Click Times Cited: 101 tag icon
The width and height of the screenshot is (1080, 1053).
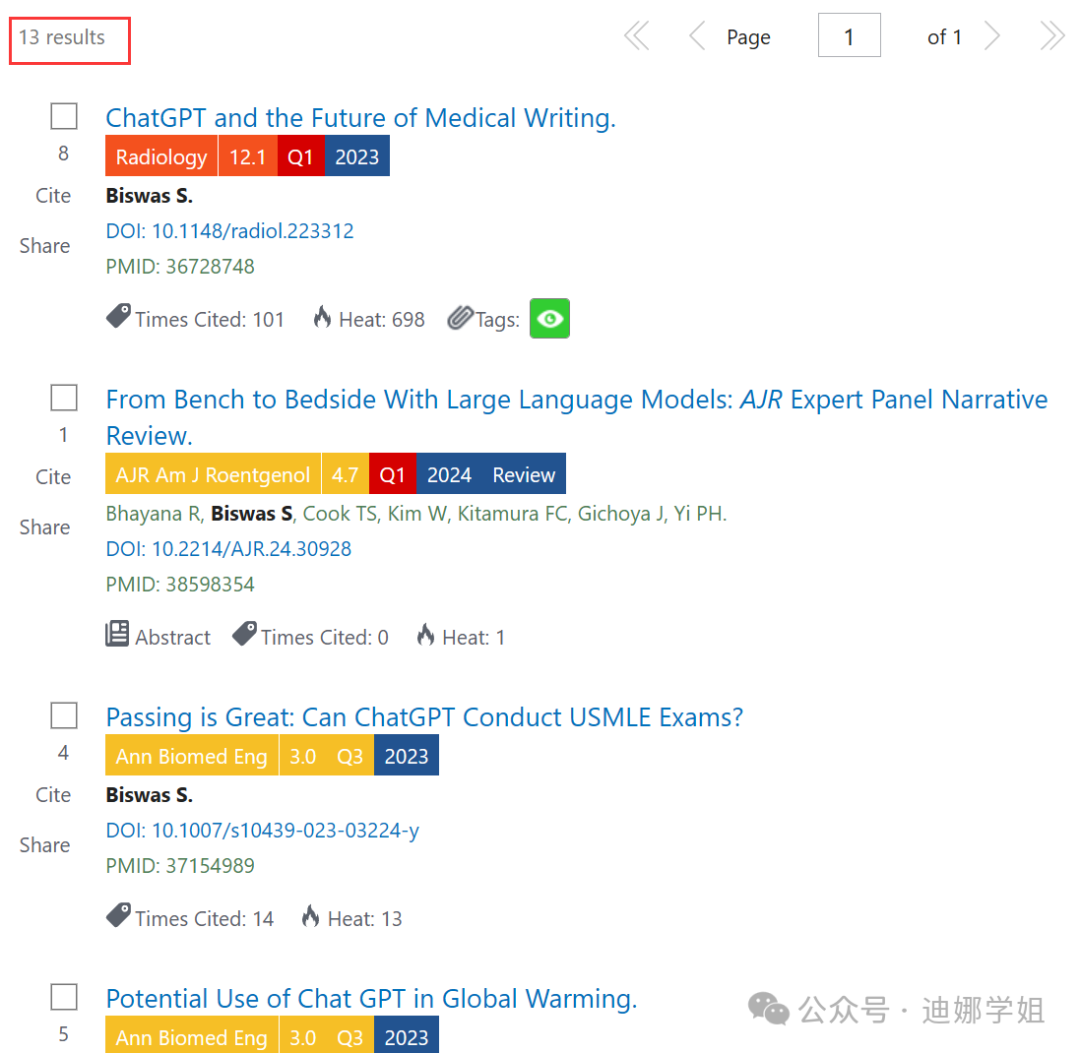point(118,317)
